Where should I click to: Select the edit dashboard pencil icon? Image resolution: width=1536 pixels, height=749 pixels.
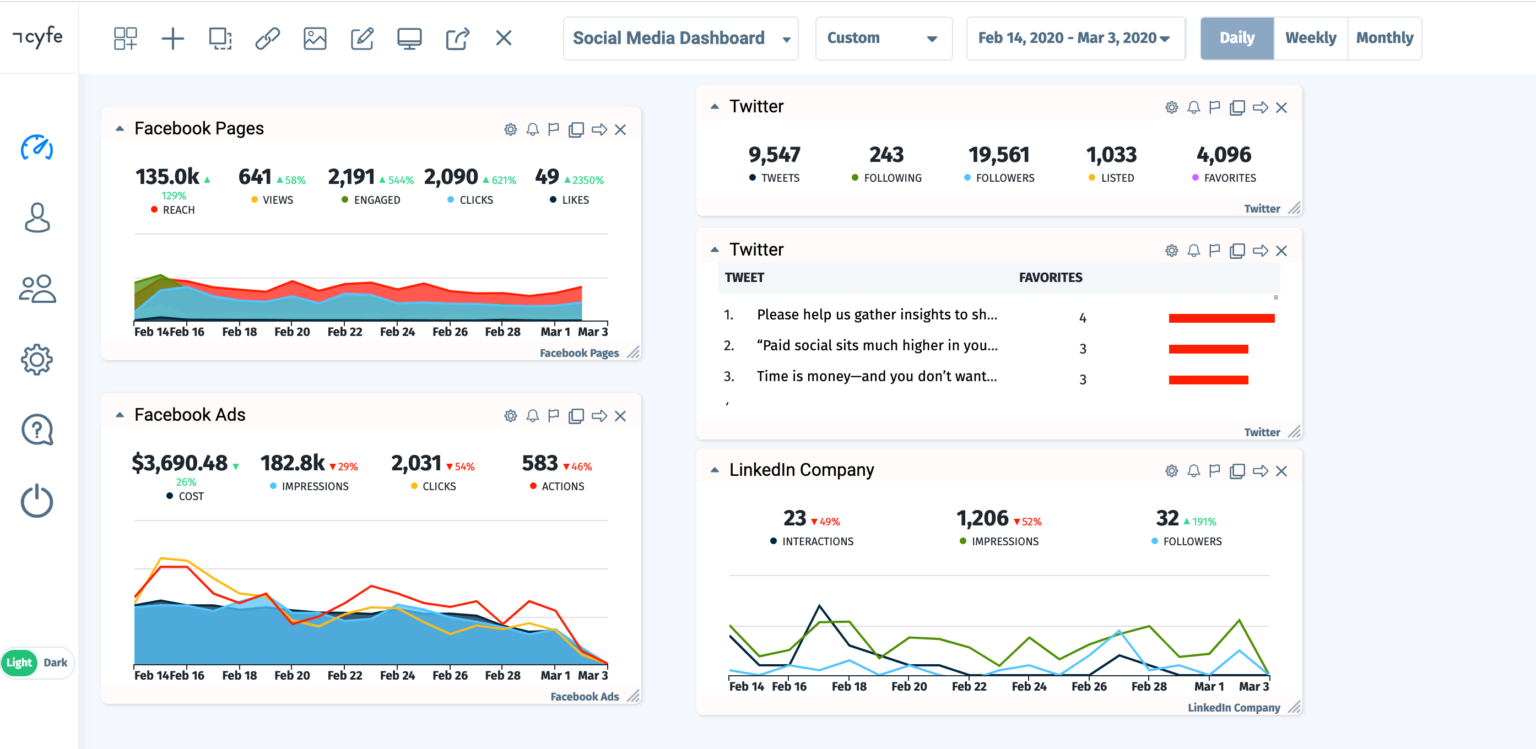pyautogui.click(x=361, y=38)
